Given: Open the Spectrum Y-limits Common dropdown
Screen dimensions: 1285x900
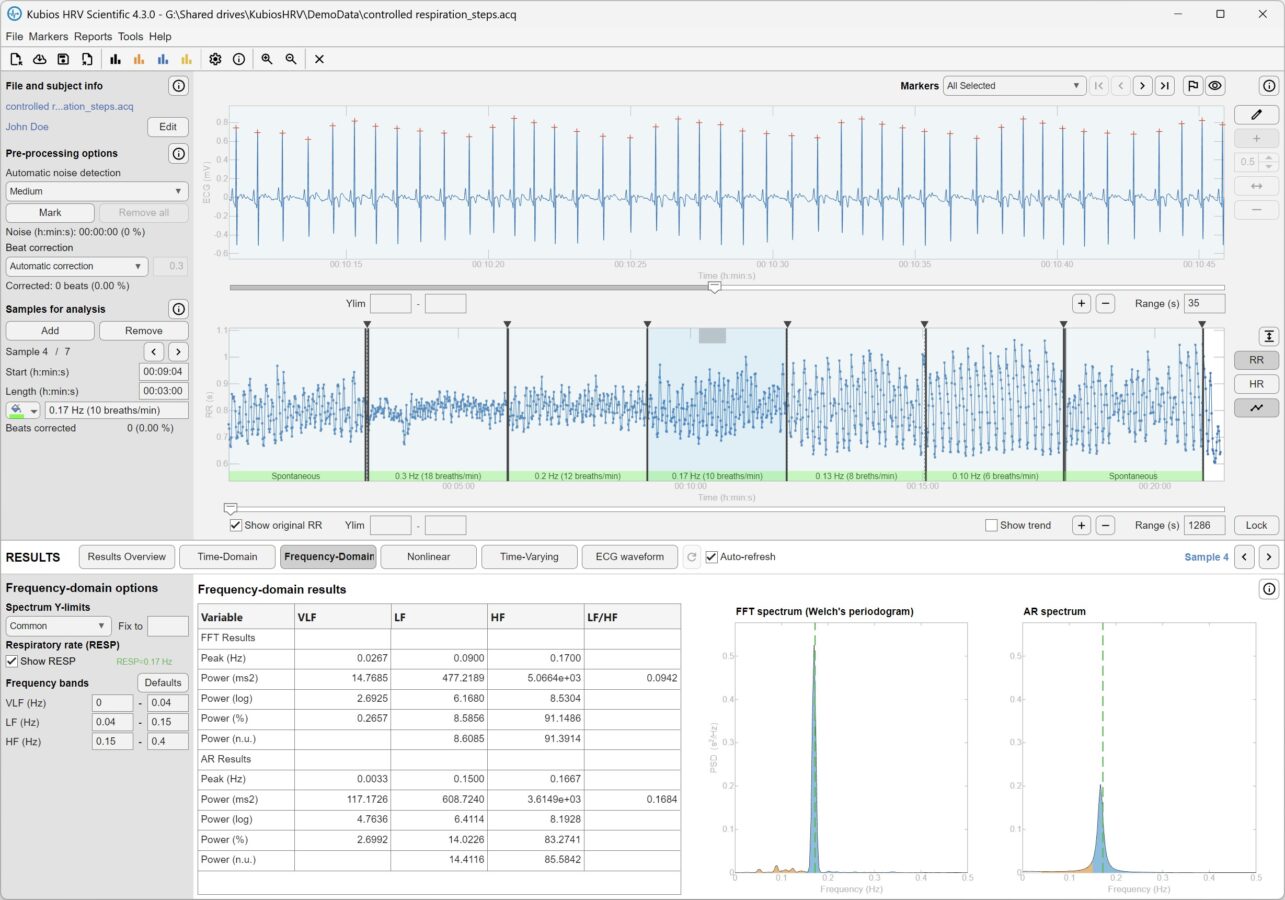Looking at the screenshot, I should (x=58, y=626).
